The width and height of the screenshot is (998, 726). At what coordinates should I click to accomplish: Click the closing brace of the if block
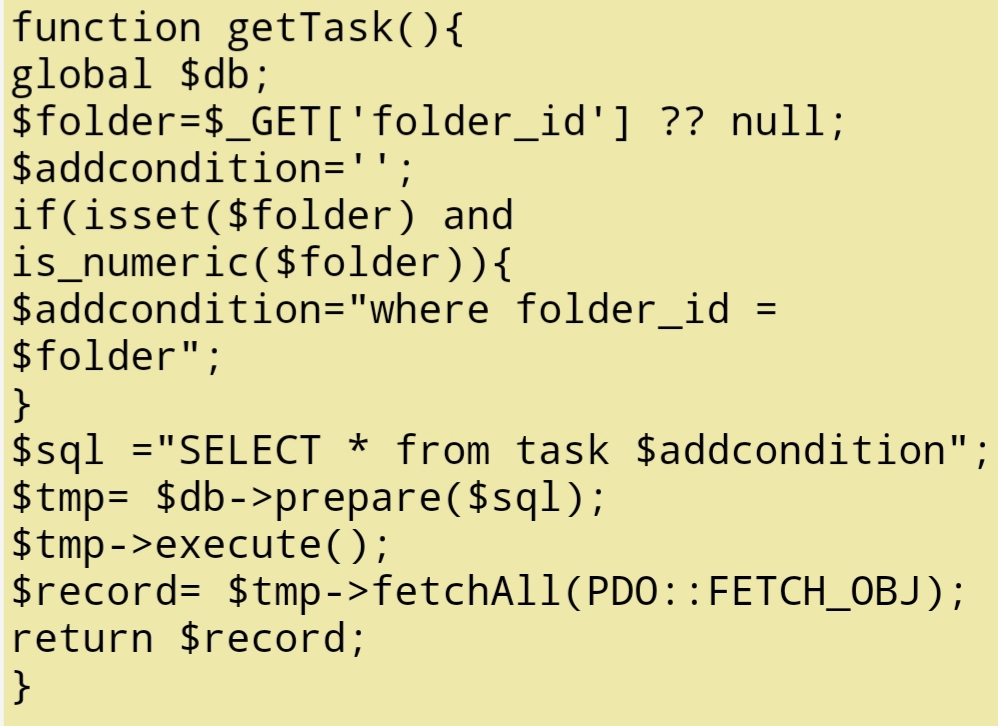click(x=22, y=404)
